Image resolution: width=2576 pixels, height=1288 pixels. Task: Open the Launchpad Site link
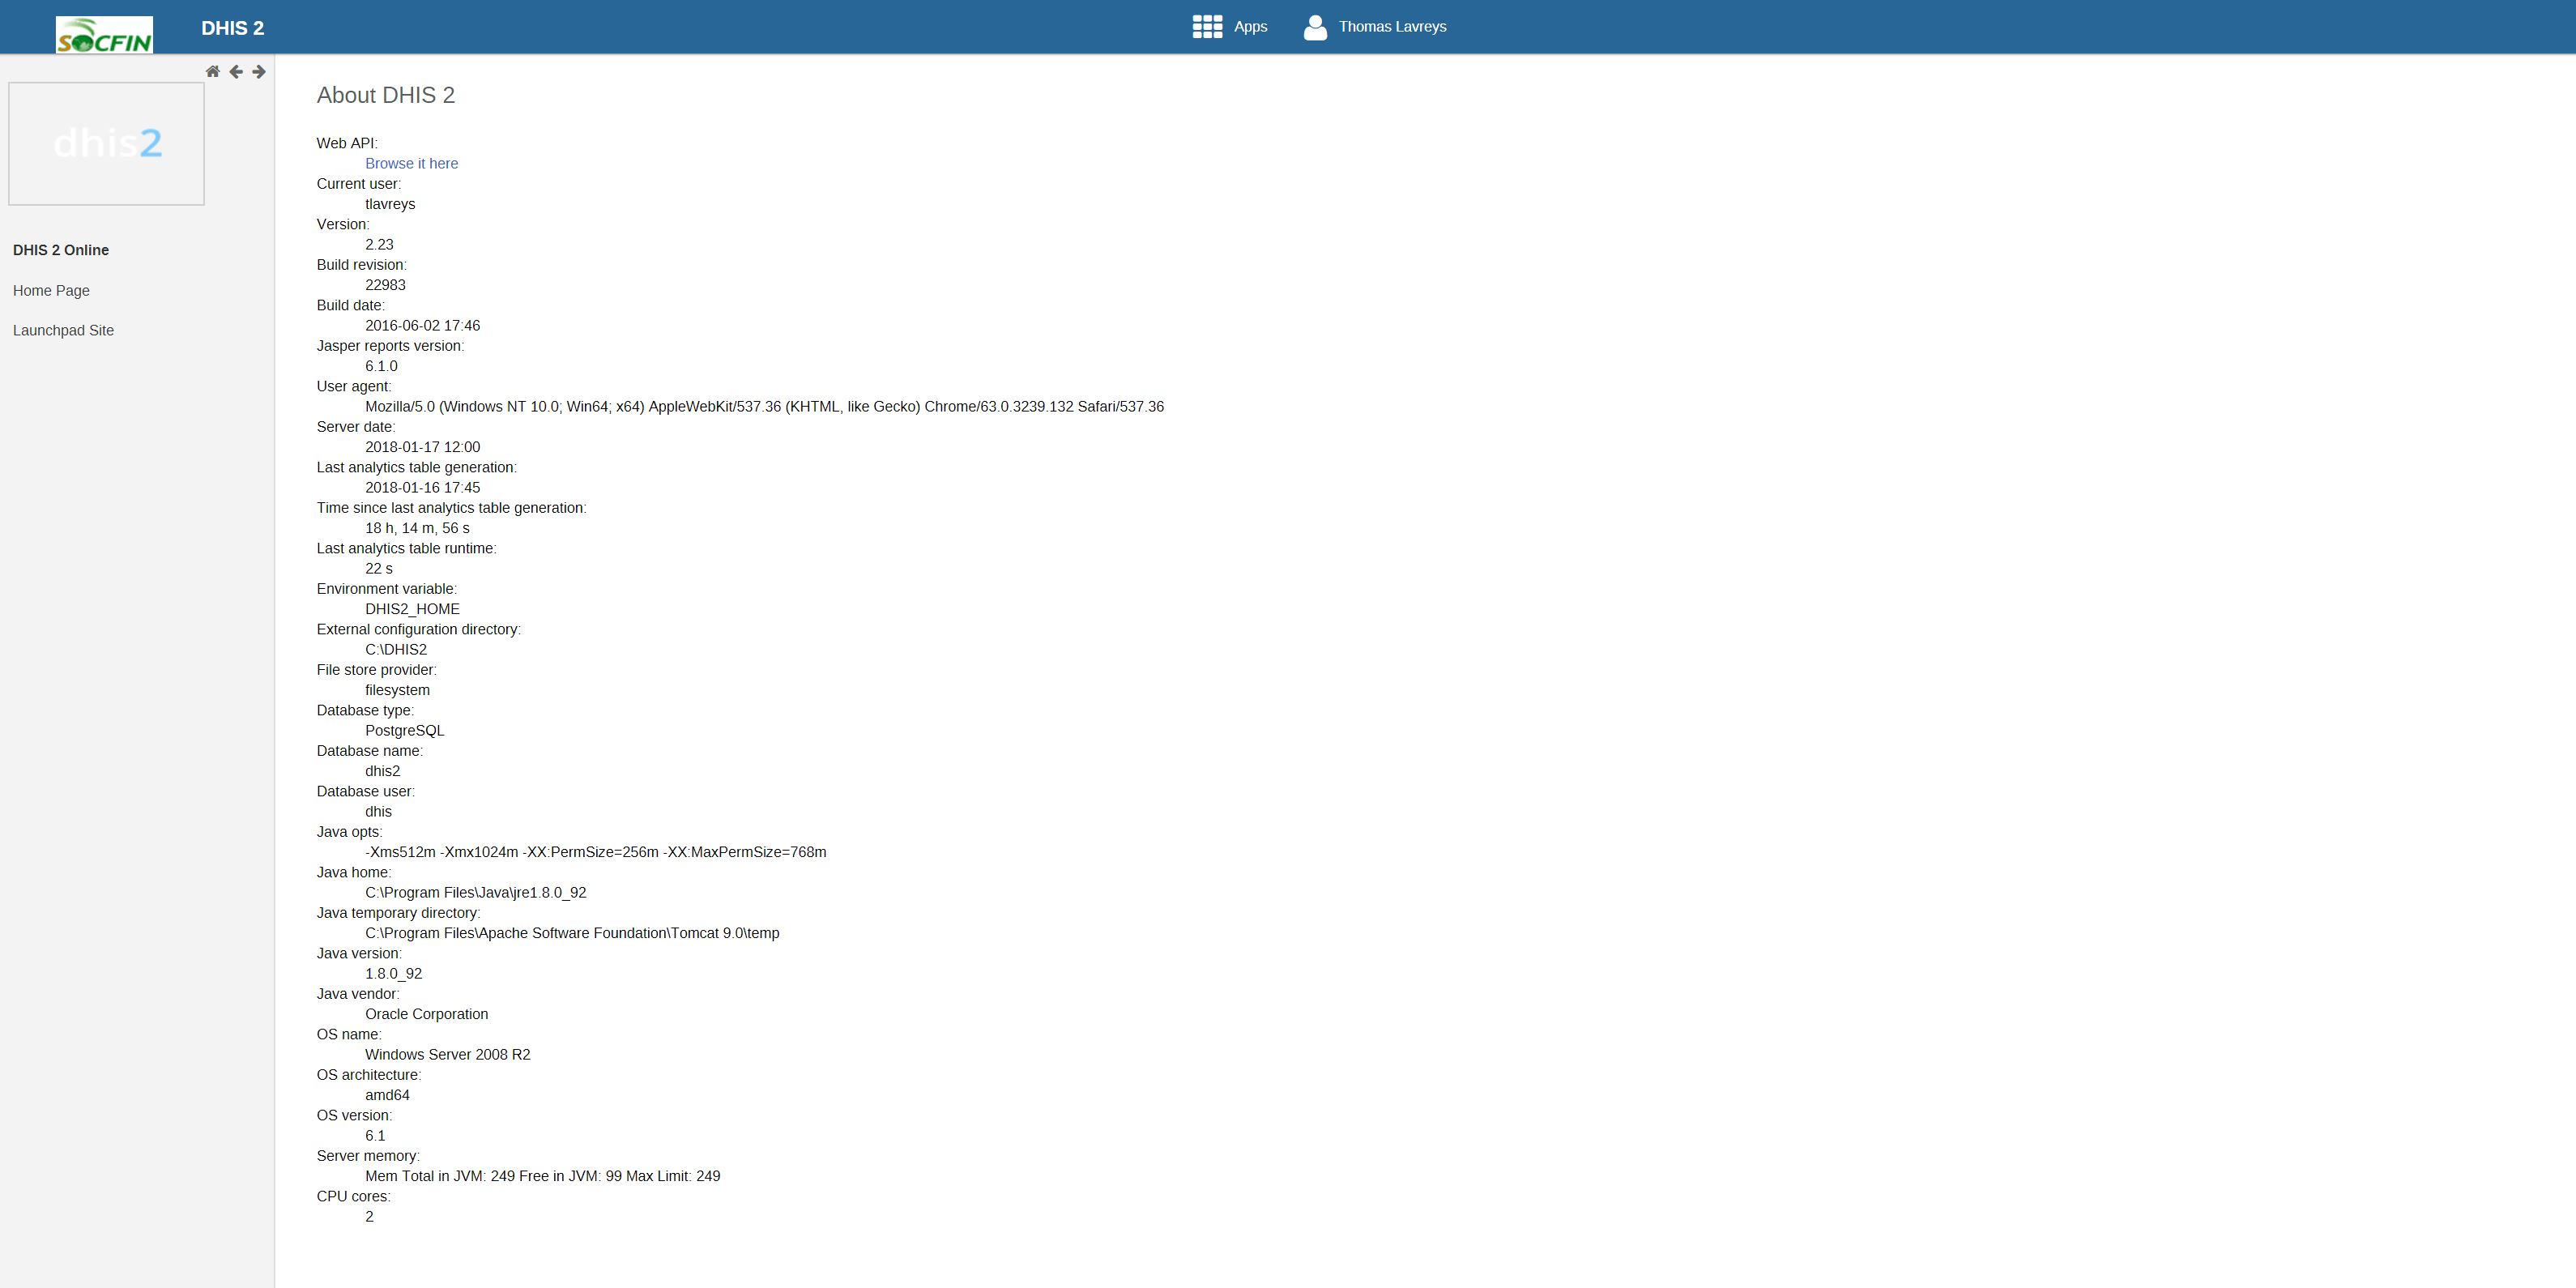(x=63, y=331)
